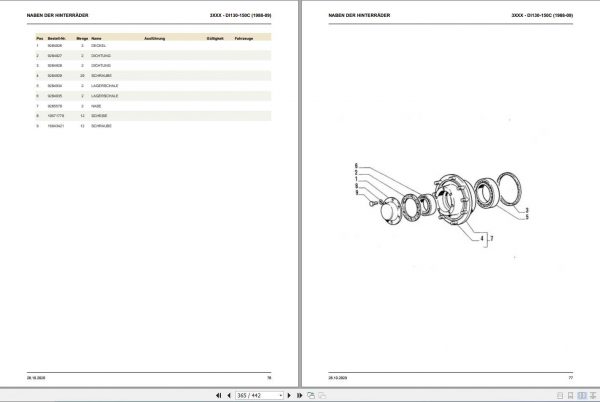Click callout number 4 in the diagram
This screenshot has height=402, width=600.
pos(482,238)
